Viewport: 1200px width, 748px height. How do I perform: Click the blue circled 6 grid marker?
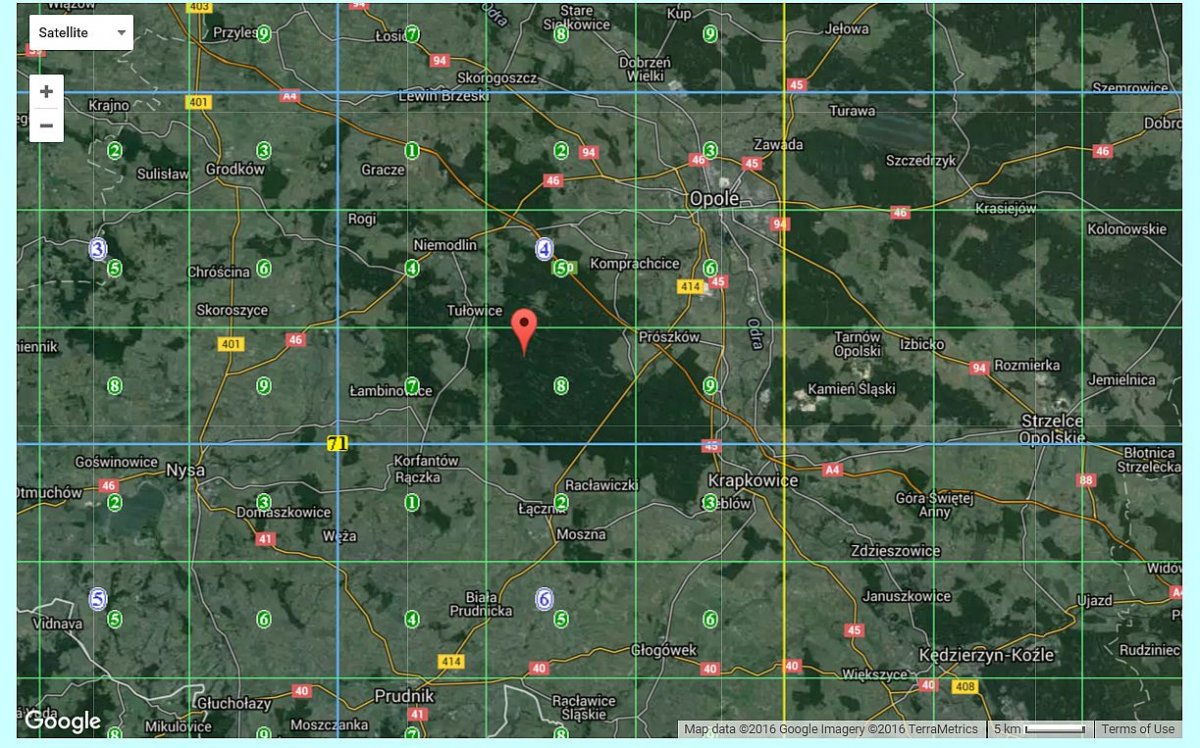click(x=545, y=599)
